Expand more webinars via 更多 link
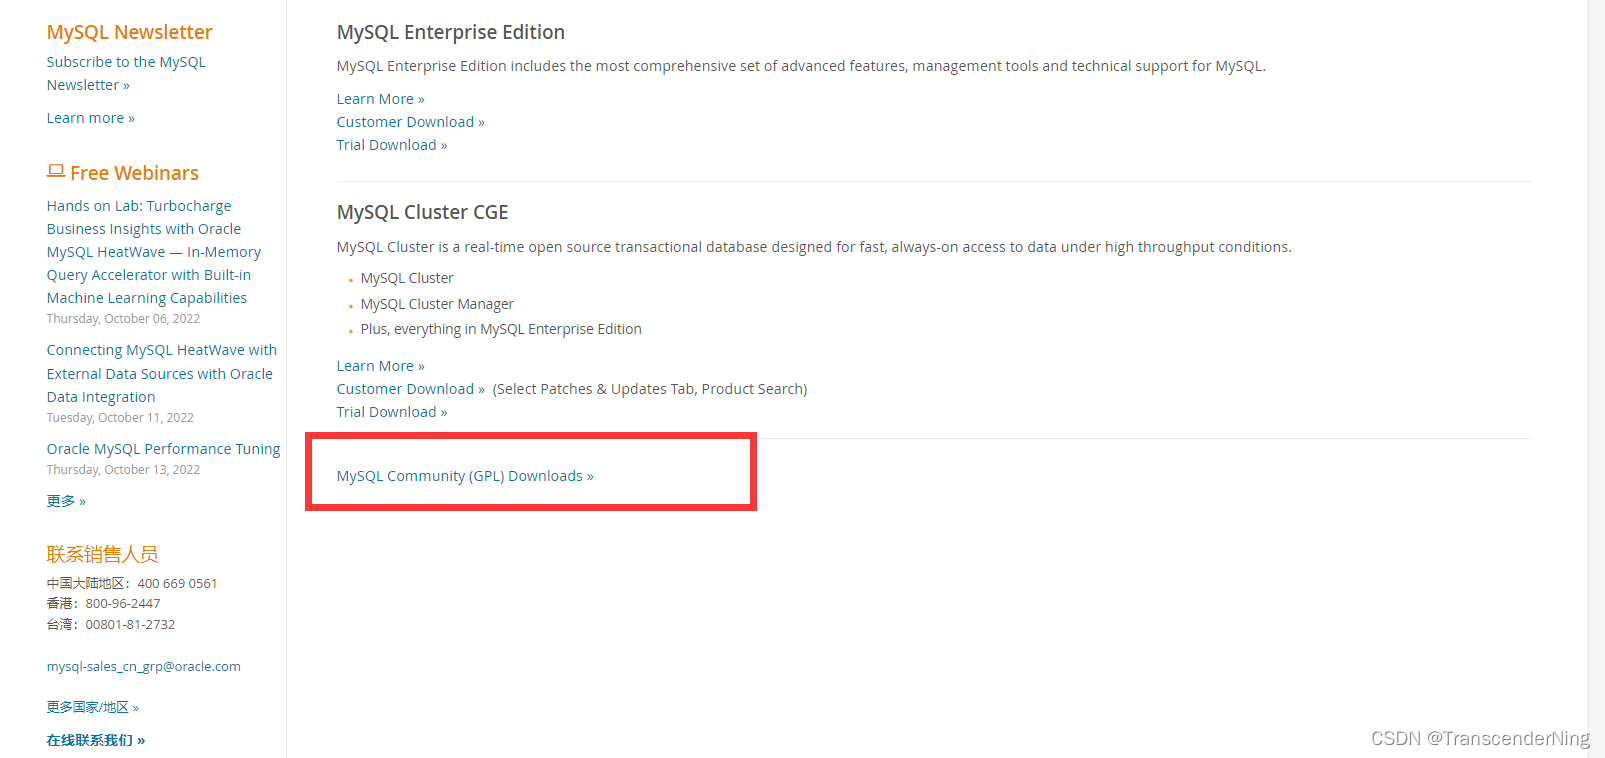Image resolution: width=1605 pixels, height=758 pixels. point(64,500)
